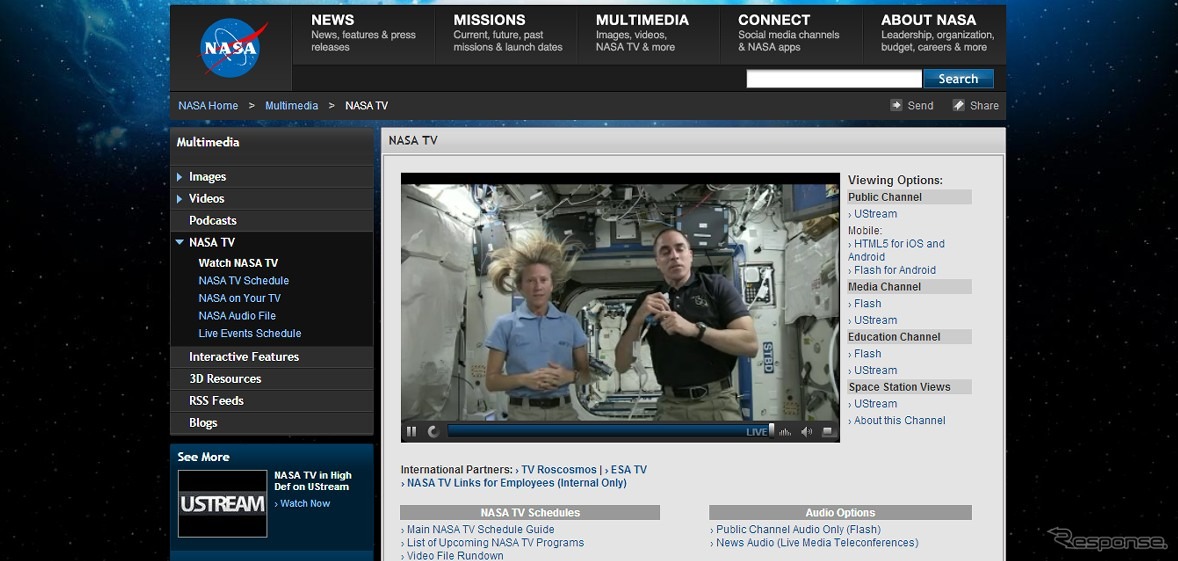Click the reload icon in player
The image size is (1178, 561).
[x=433, y=432]
